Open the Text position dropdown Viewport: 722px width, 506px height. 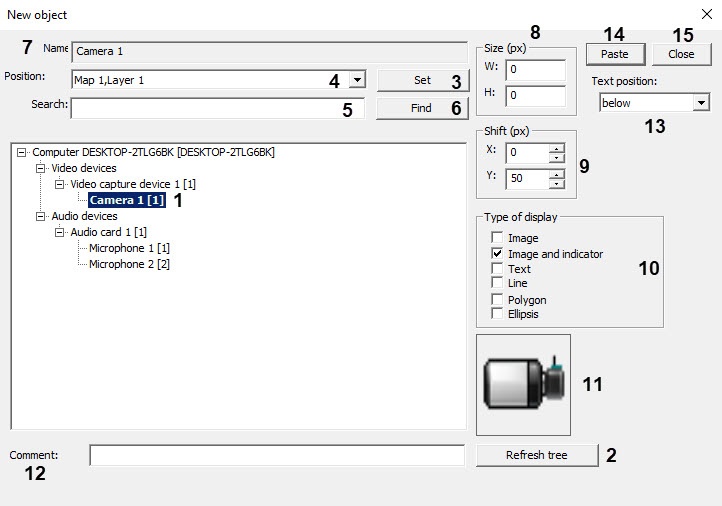[701, 102]
